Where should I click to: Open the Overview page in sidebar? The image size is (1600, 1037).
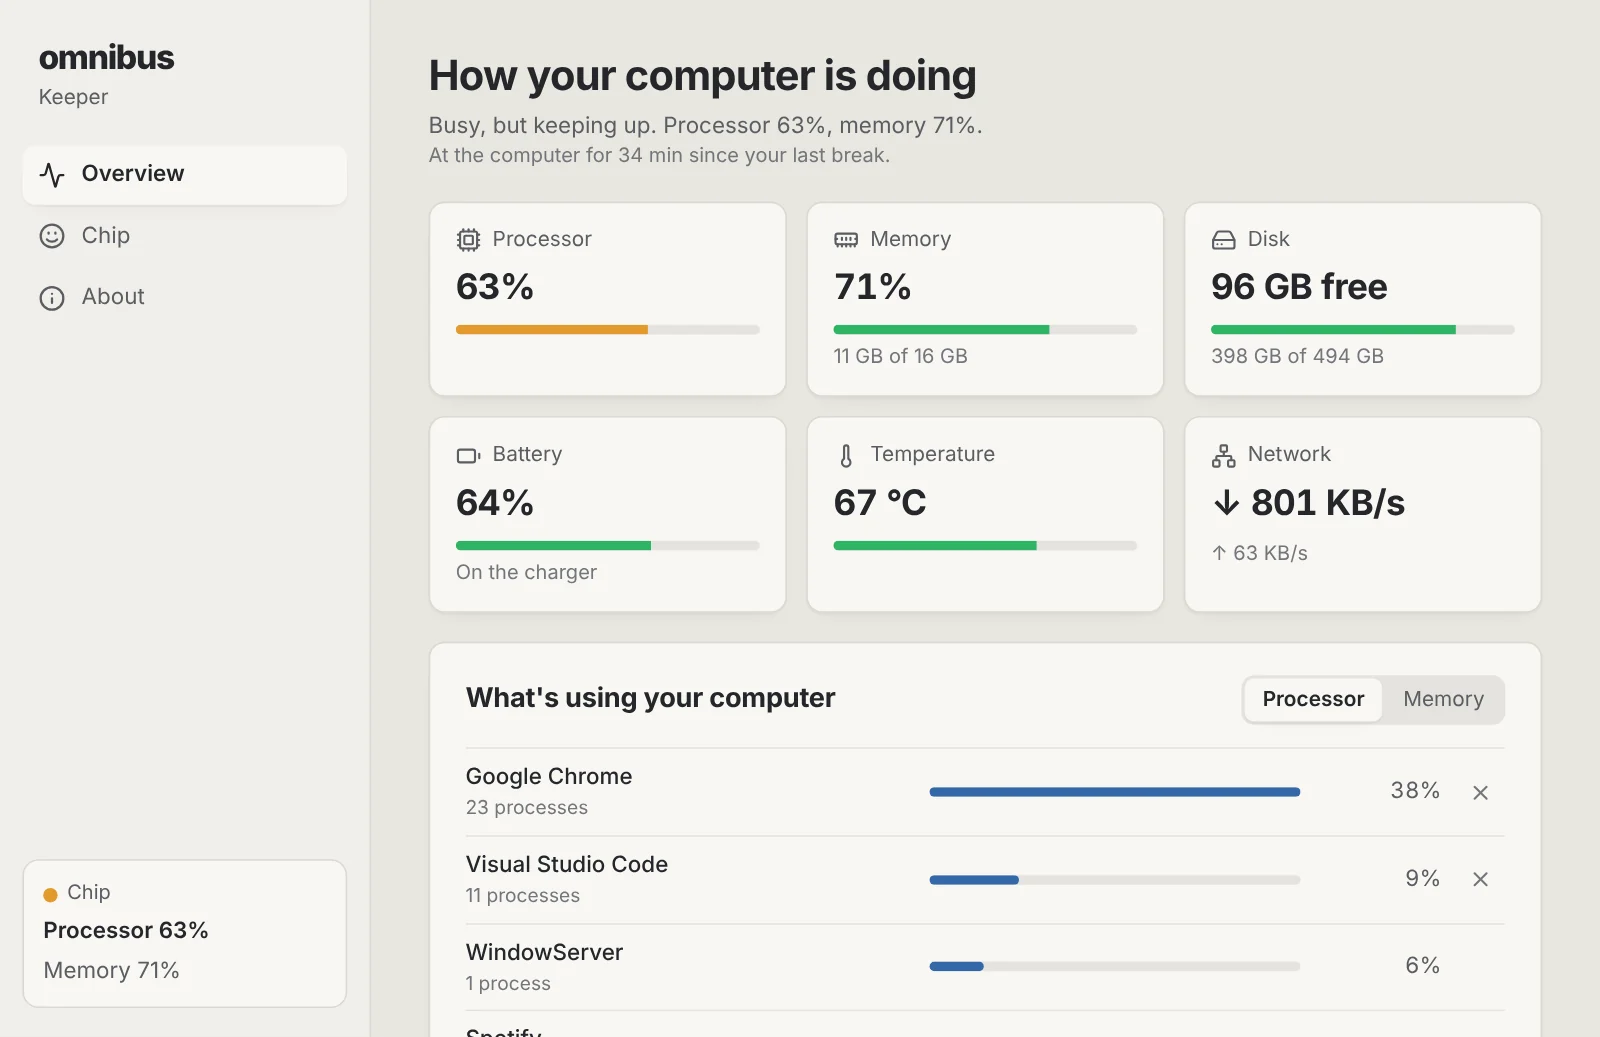[x=185, y=175]
